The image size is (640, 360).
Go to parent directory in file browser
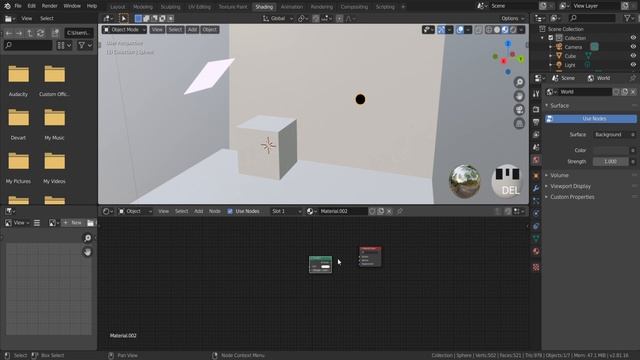click(30, 33)
